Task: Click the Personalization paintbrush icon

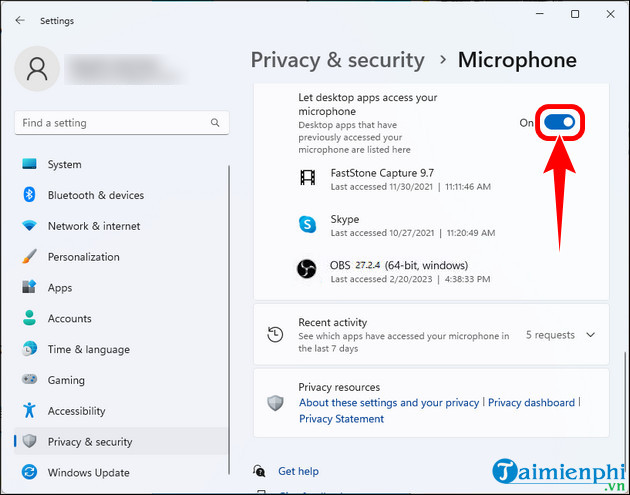Action: click(x=29, y=257)
